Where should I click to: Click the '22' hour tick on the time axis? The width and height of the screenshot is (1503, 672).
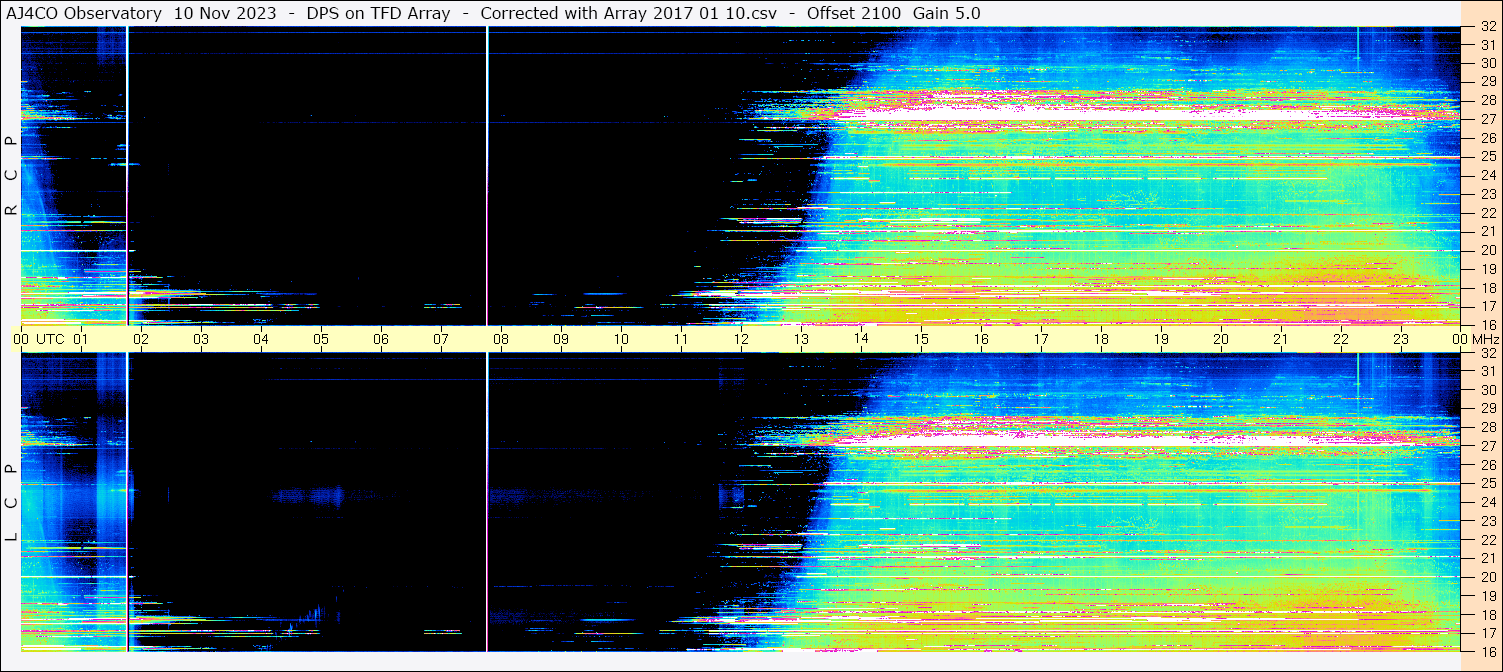tap(1341, 339)
